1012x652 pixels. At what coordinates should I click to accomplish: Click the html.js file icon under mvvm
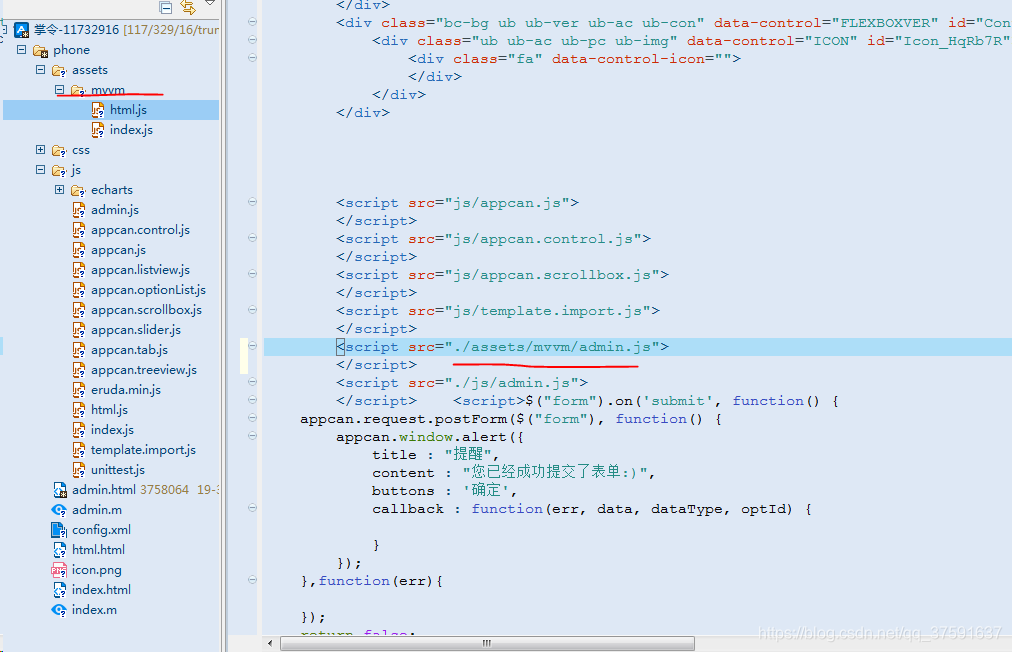click(98, 110)
